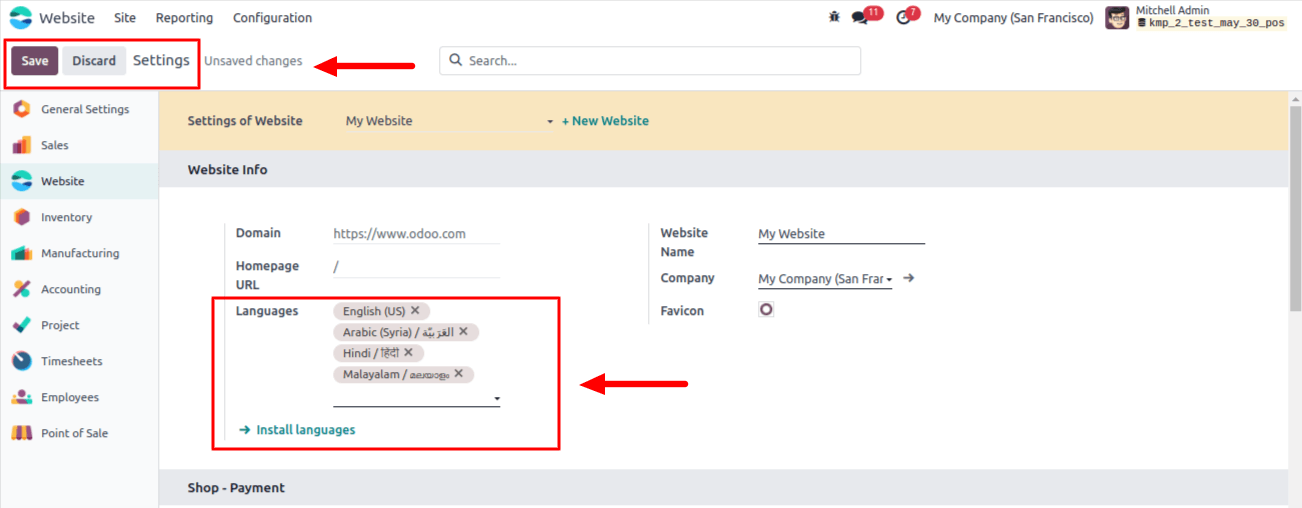
Task: Click the Website Info section header
Action: pyautogui.click(x=228, y=170)
